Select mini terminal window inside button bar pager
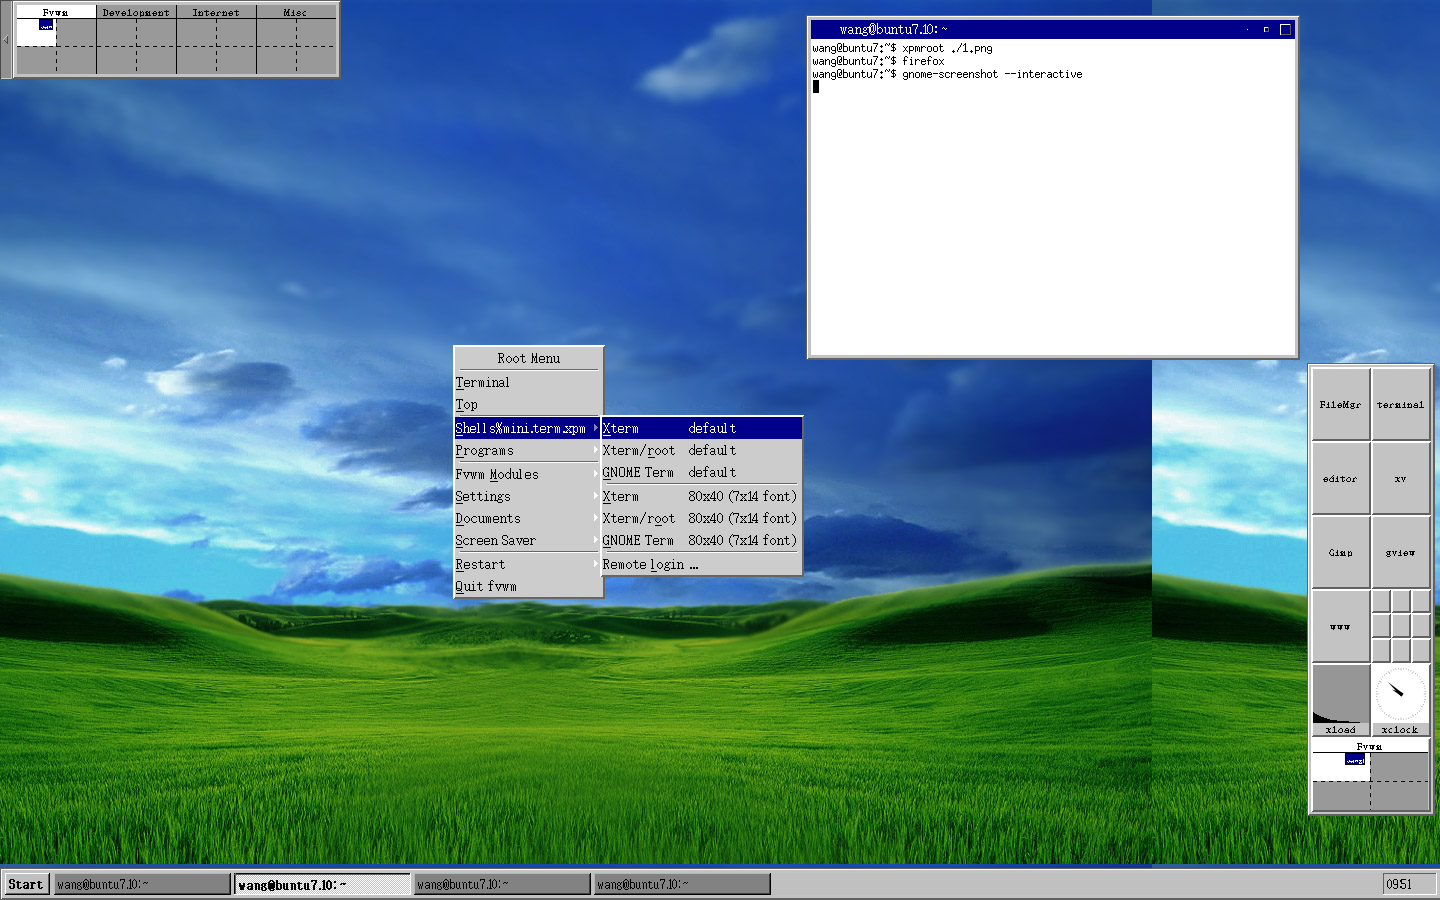Image resolution: width=1440 pixels, height=900 pixels. [x=1355, y=760]
